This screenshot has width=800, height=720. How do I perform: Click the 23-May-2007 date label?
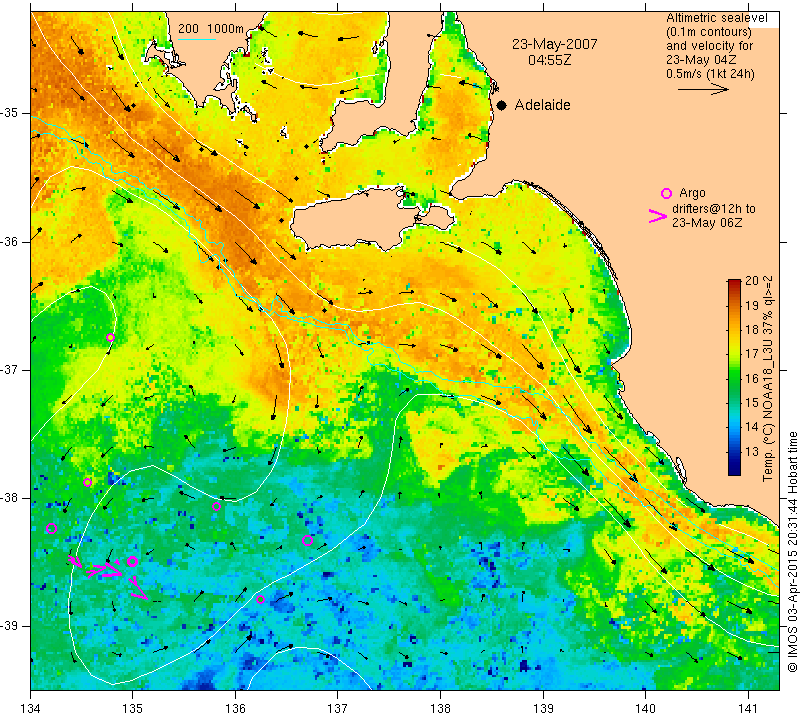coord(555,44)
